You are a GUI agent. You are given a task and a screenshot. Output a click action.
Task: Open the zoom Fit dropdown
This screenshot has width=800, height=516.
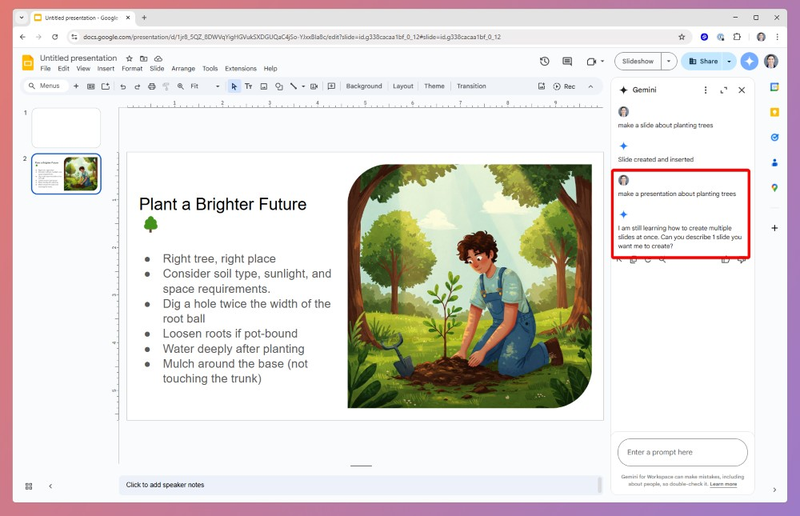205,86
